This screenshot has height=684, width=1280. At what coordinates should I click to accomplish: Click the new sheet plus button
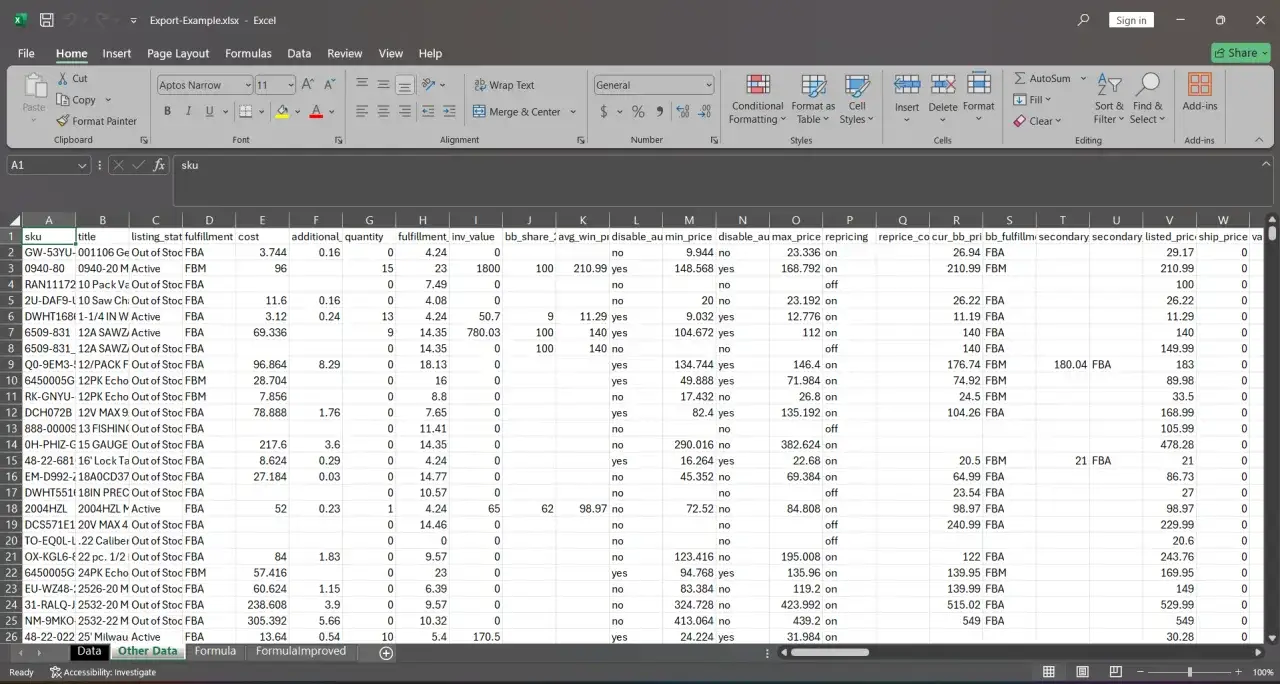tap(386, 653)
